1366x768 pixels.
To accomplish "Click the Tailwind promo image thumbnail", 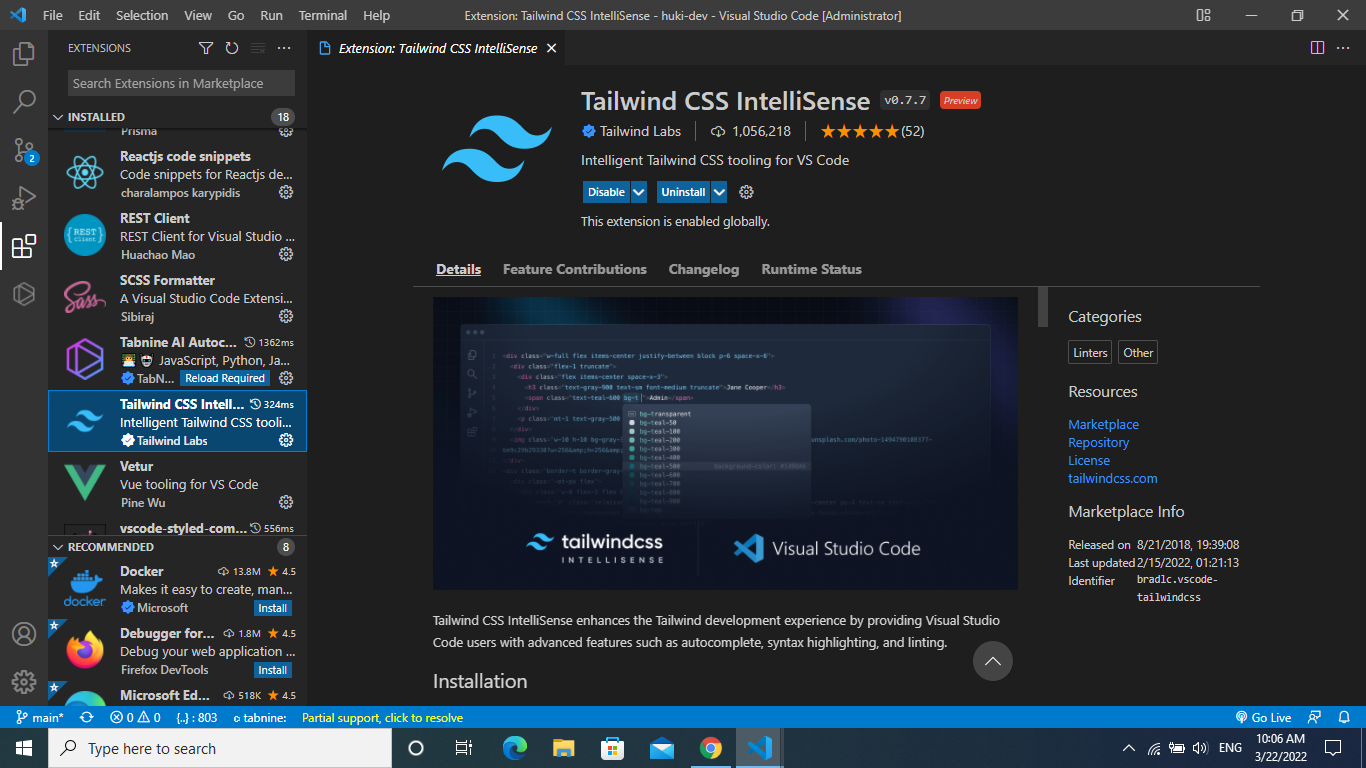I will 725,443.
